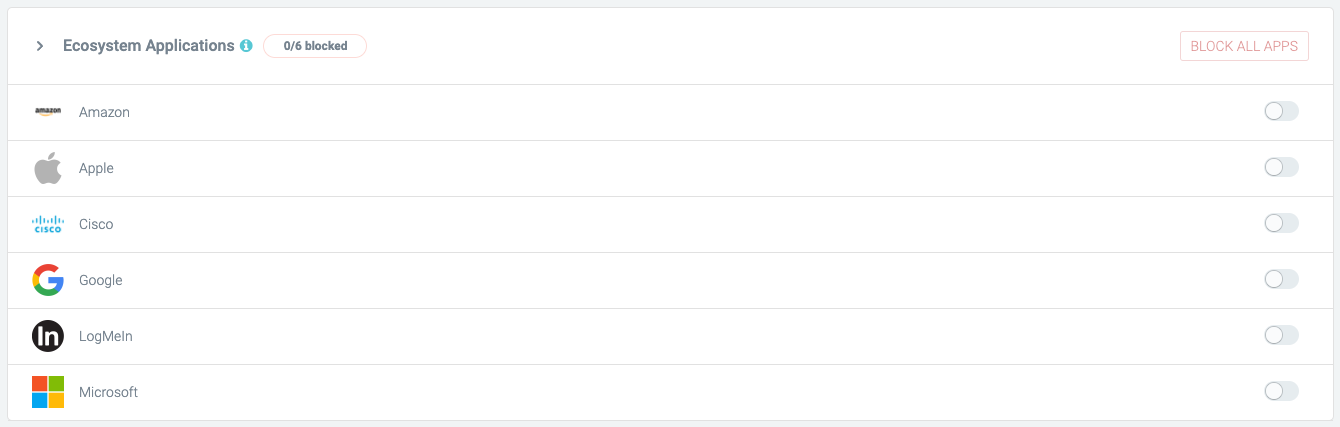Click the LogMeIn app name
Screen dimensions: 1340x427
pyautogui.click(x=106, y=336)
